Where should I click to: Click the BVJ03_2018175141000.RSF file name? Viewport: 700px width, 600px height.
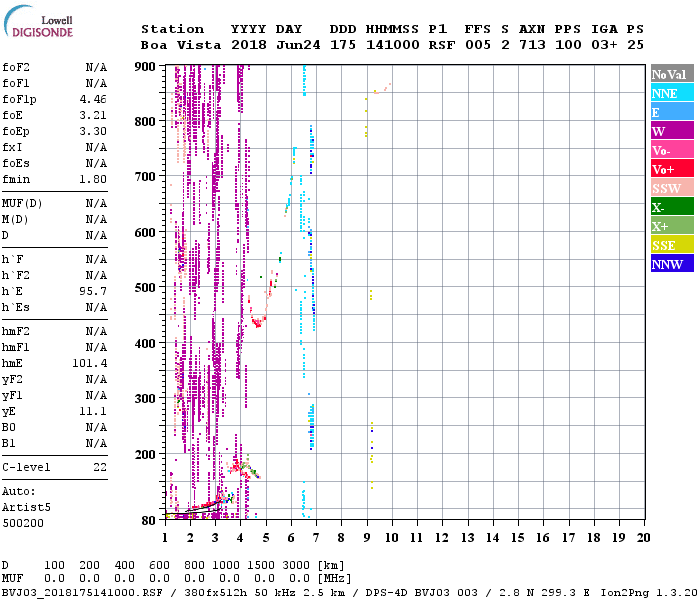(82, 593)
